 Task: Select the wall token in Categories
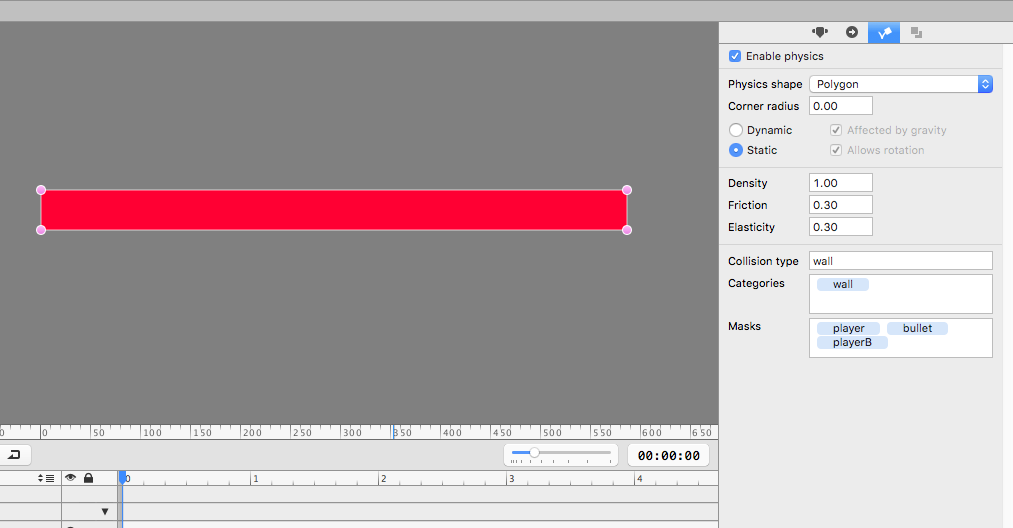pyautogui.click(x=842, y=284)
